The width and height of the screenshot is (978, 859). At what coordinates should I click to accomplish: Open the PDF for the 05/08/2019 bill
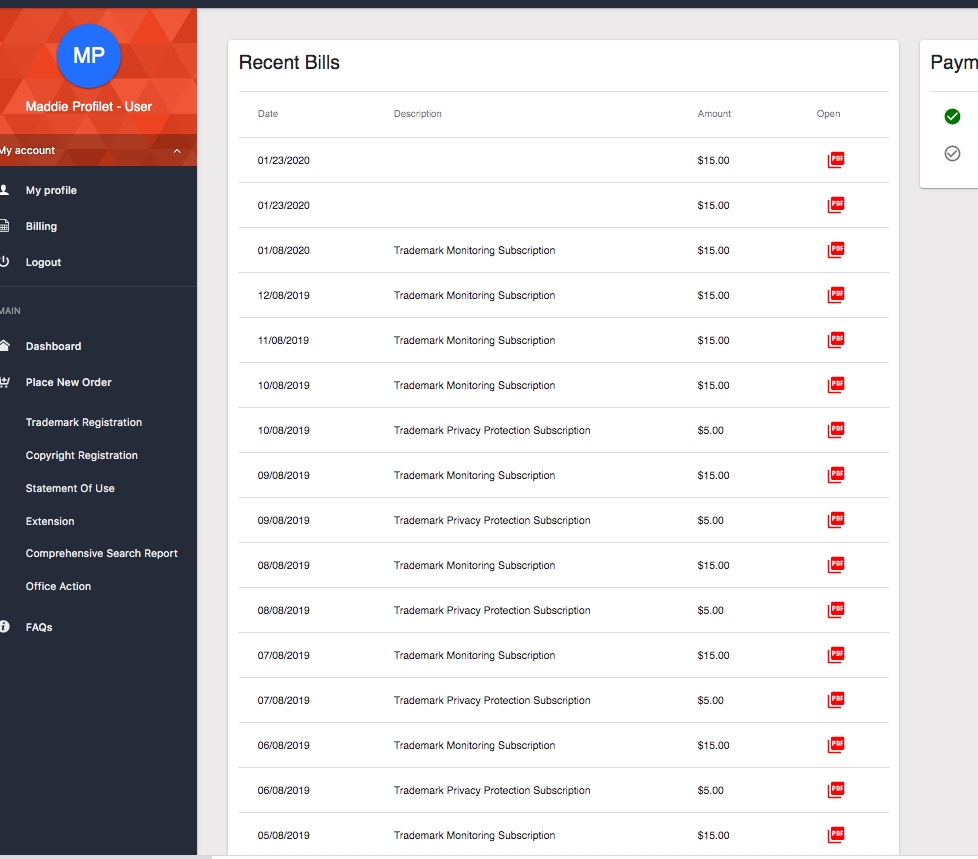836,834
